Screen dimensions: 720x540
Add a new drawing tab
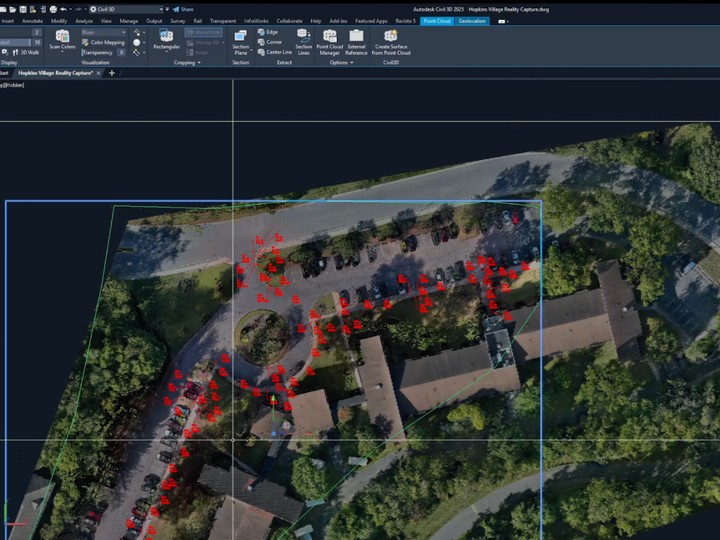click(x=112, y=73)
